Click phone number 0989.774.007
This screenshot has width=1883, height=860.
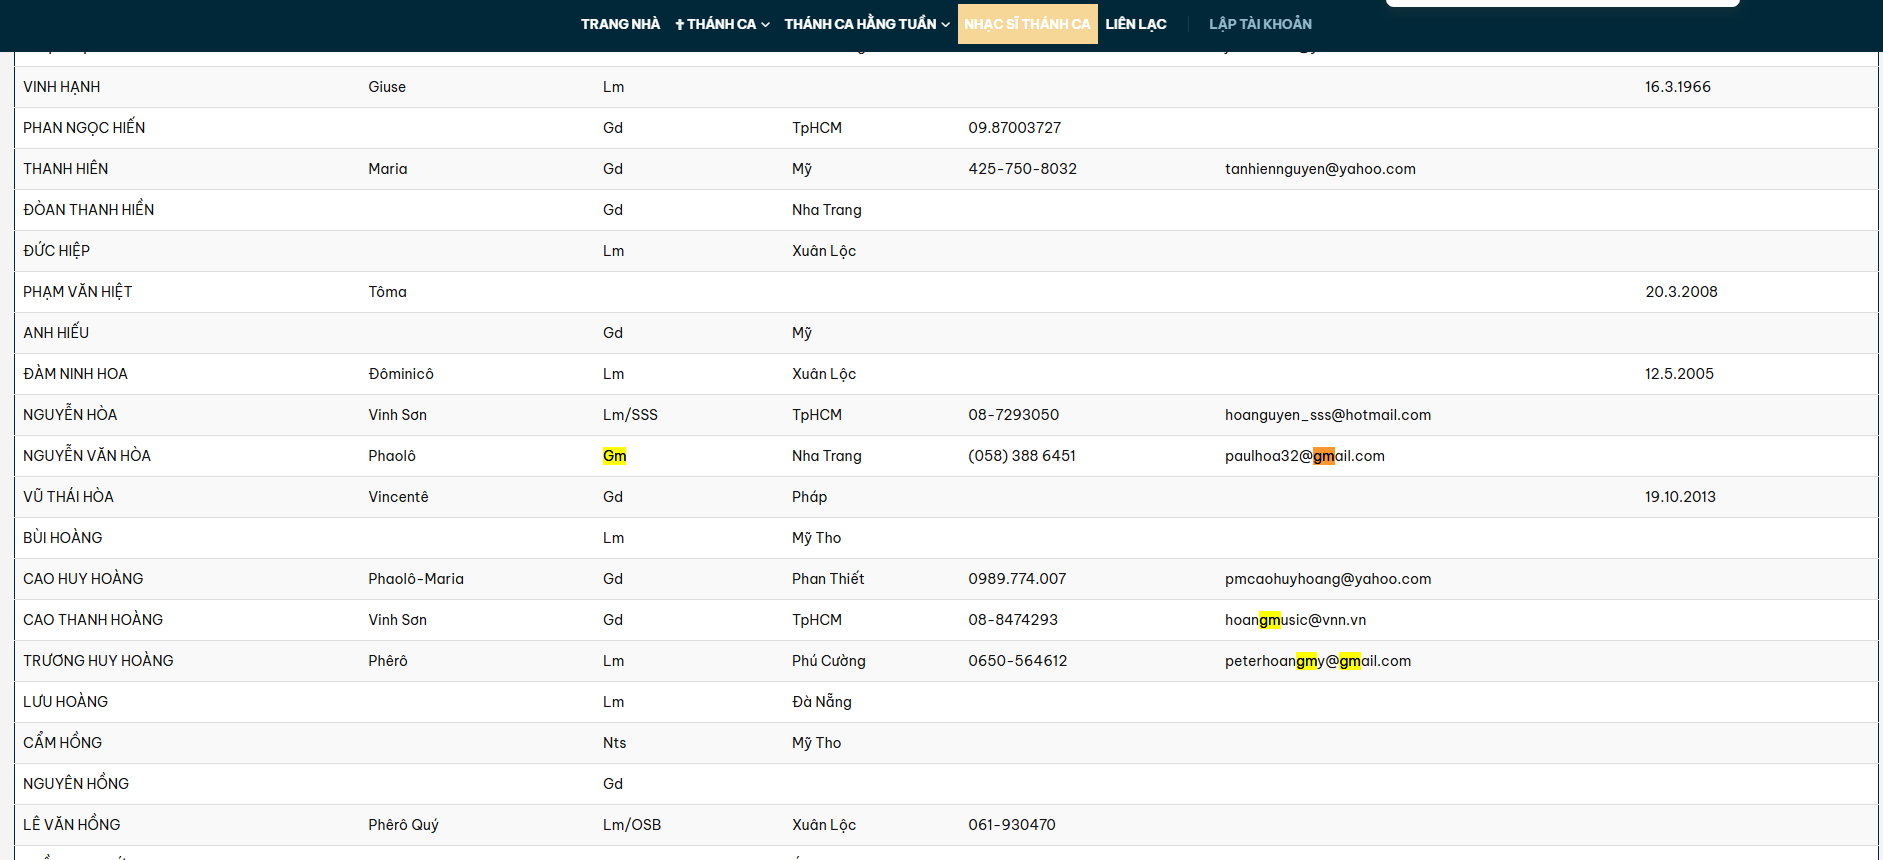click(1017, 579)
